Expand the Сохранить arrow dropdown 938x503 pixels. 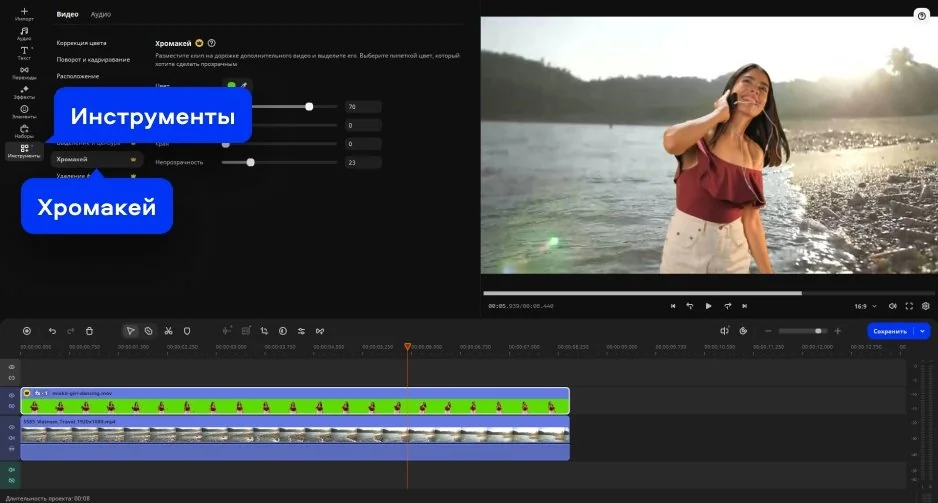(x=922, y=331)
